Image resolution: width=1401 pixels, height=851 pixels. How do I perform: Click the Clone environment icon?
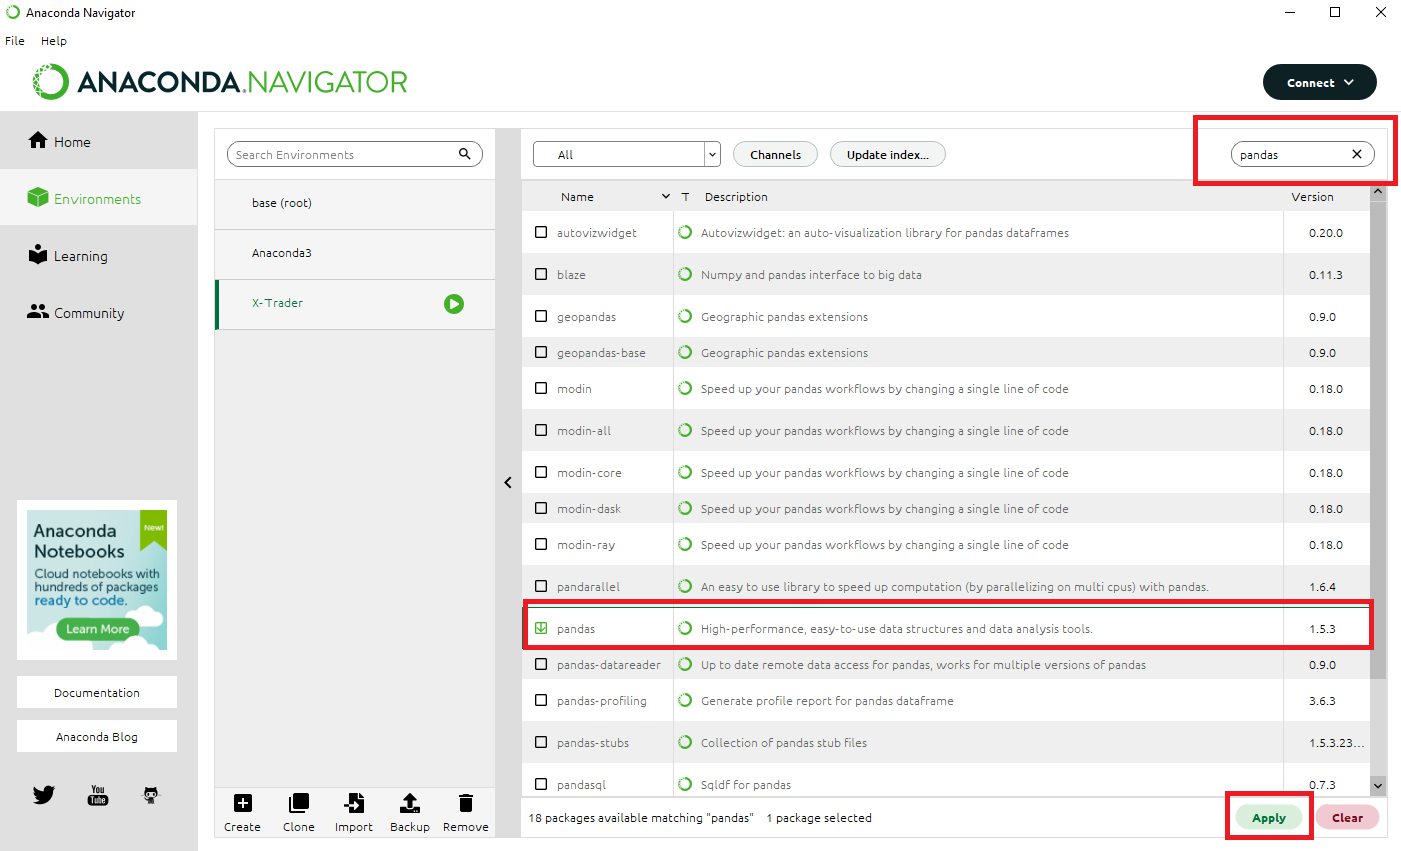pos(298,803)
